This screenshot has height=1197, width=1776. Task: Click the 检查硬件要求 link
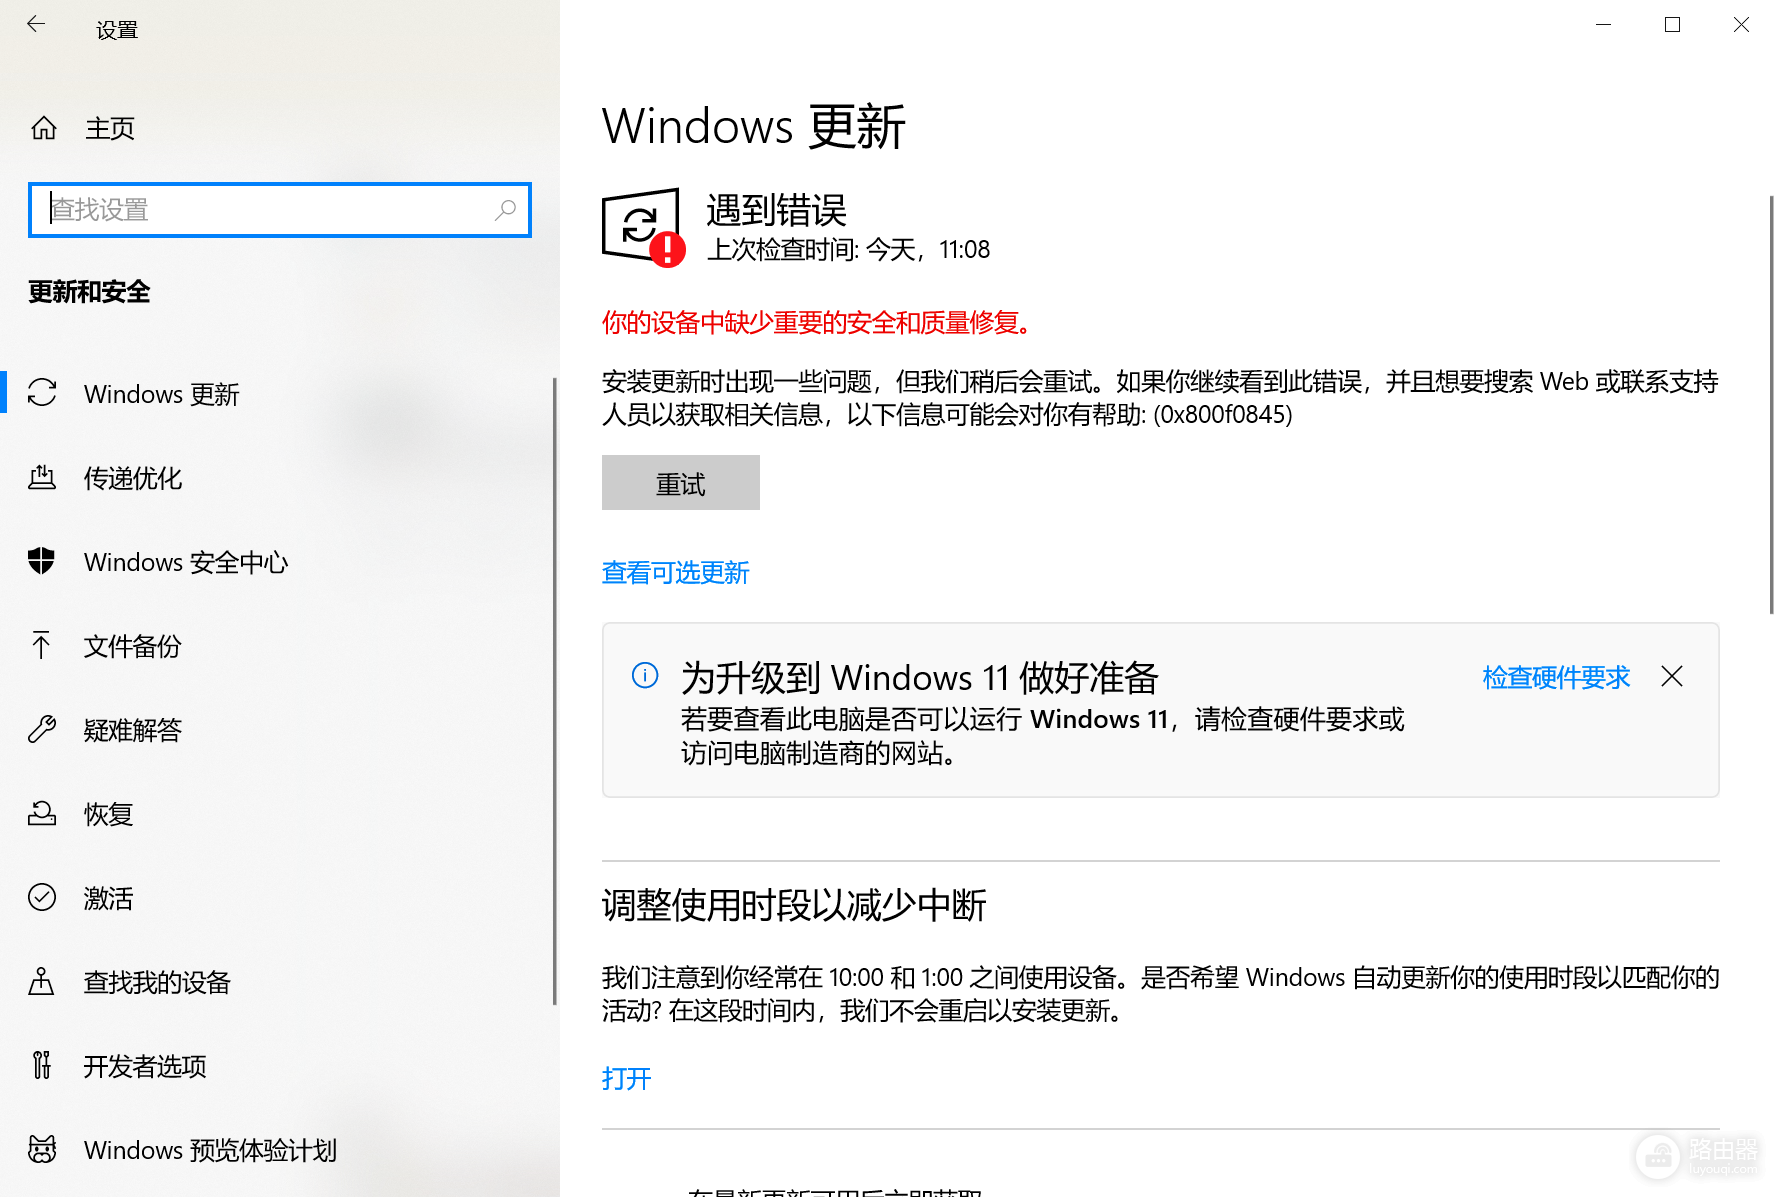(x=1556, y=677)
